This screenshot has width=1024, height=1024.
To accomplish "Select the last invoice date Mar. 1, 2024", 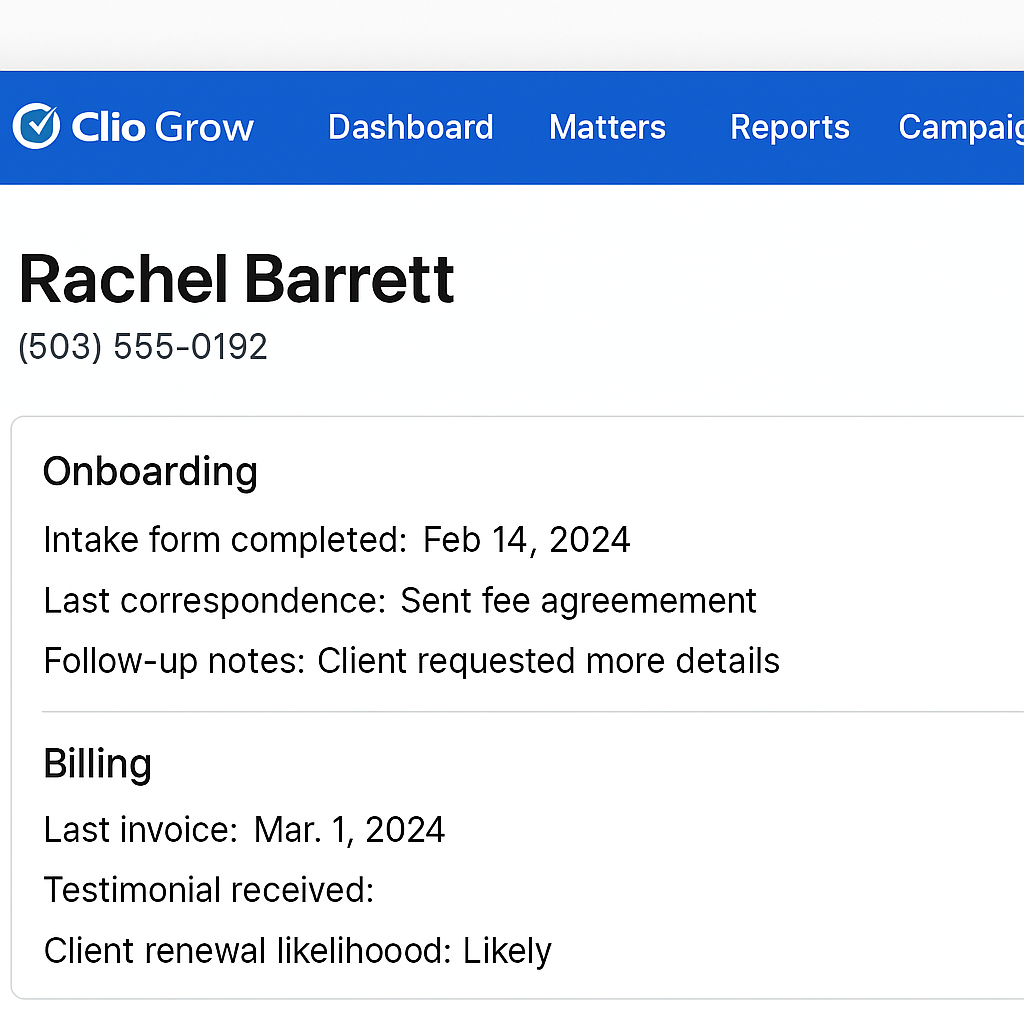I will click(x=348, y=829).
